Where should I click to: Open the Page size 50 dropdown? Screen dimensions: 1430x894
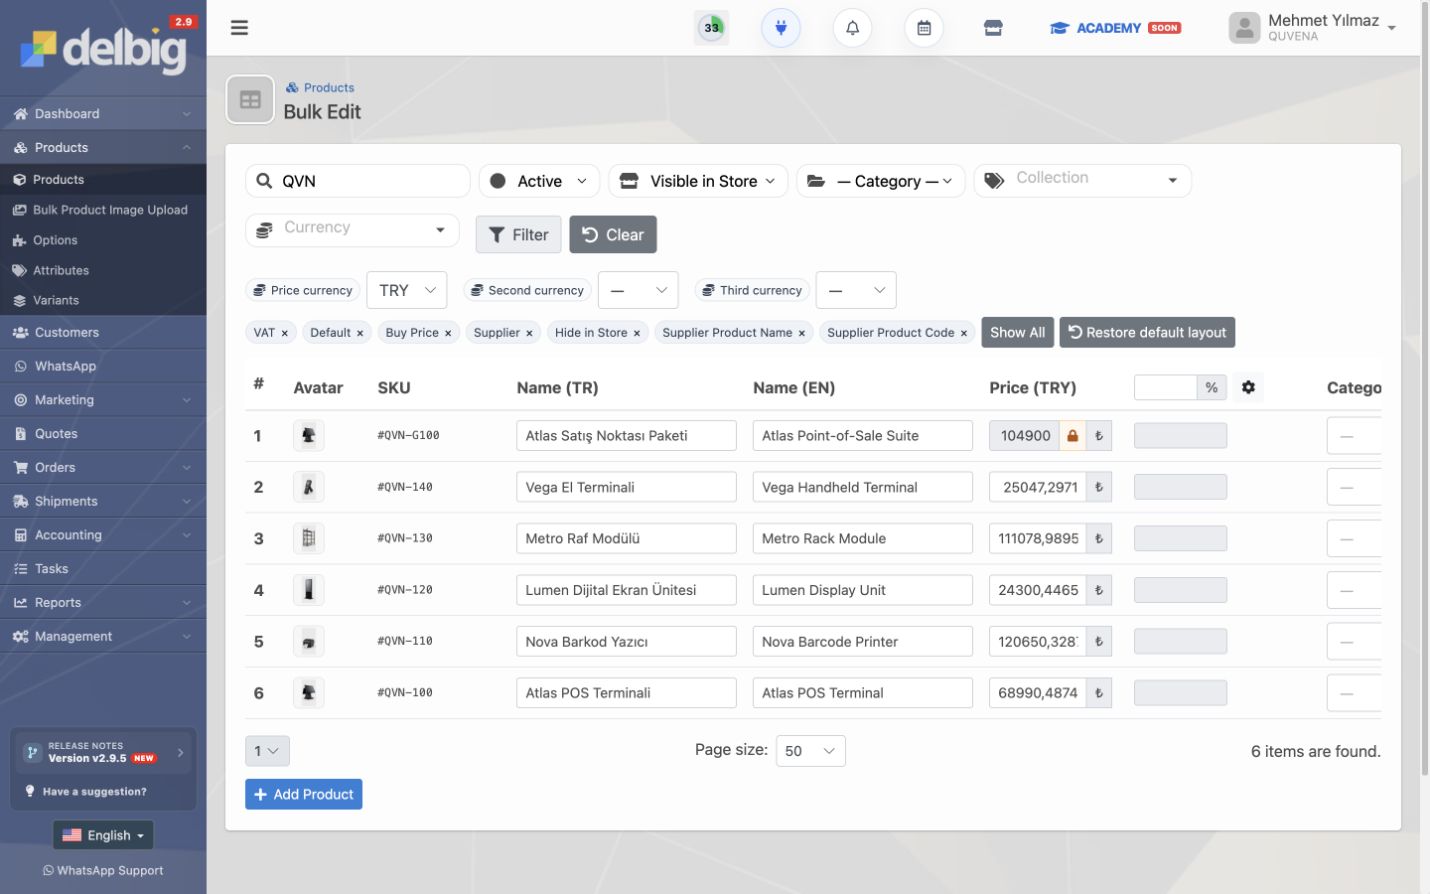811,751
